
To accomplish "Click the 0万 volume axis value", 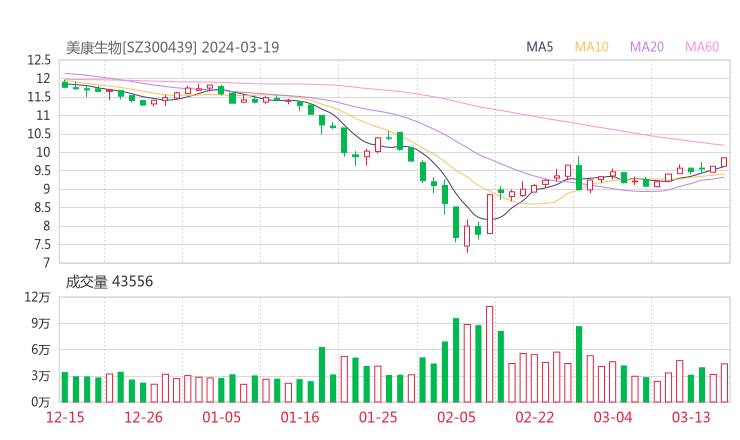I will 40,402.
